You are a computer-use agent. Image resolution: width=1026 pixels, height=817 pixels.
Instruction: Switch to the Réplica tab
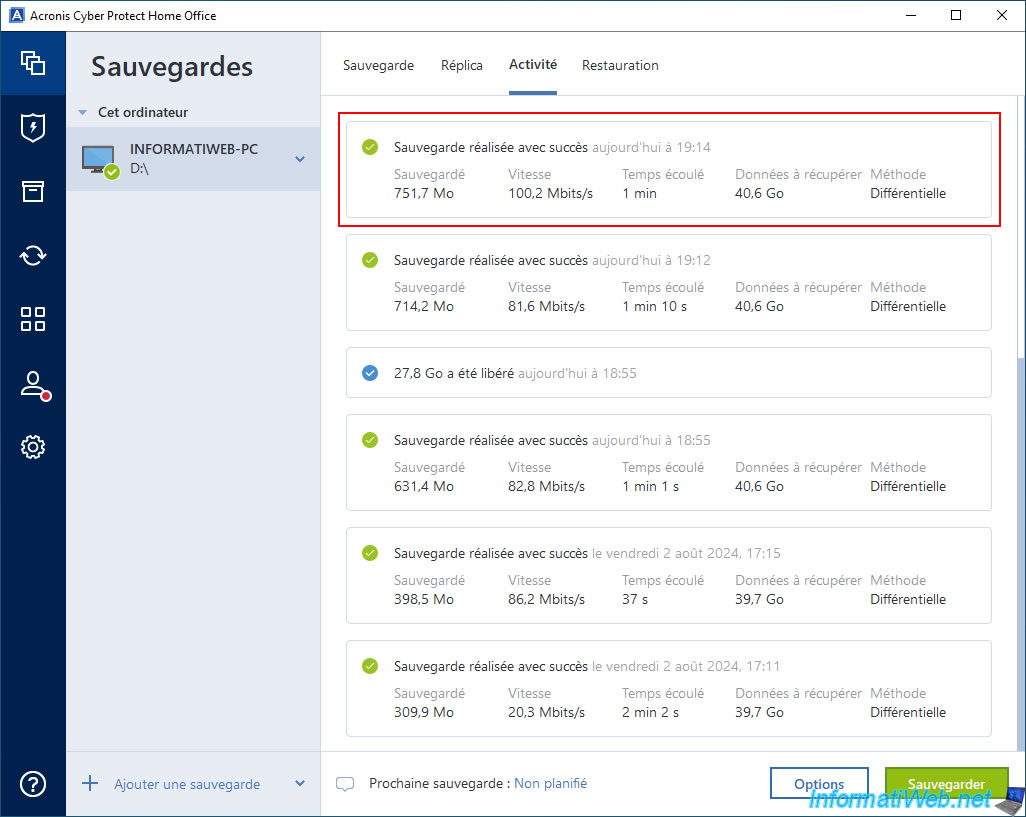[x=462, y=65]
